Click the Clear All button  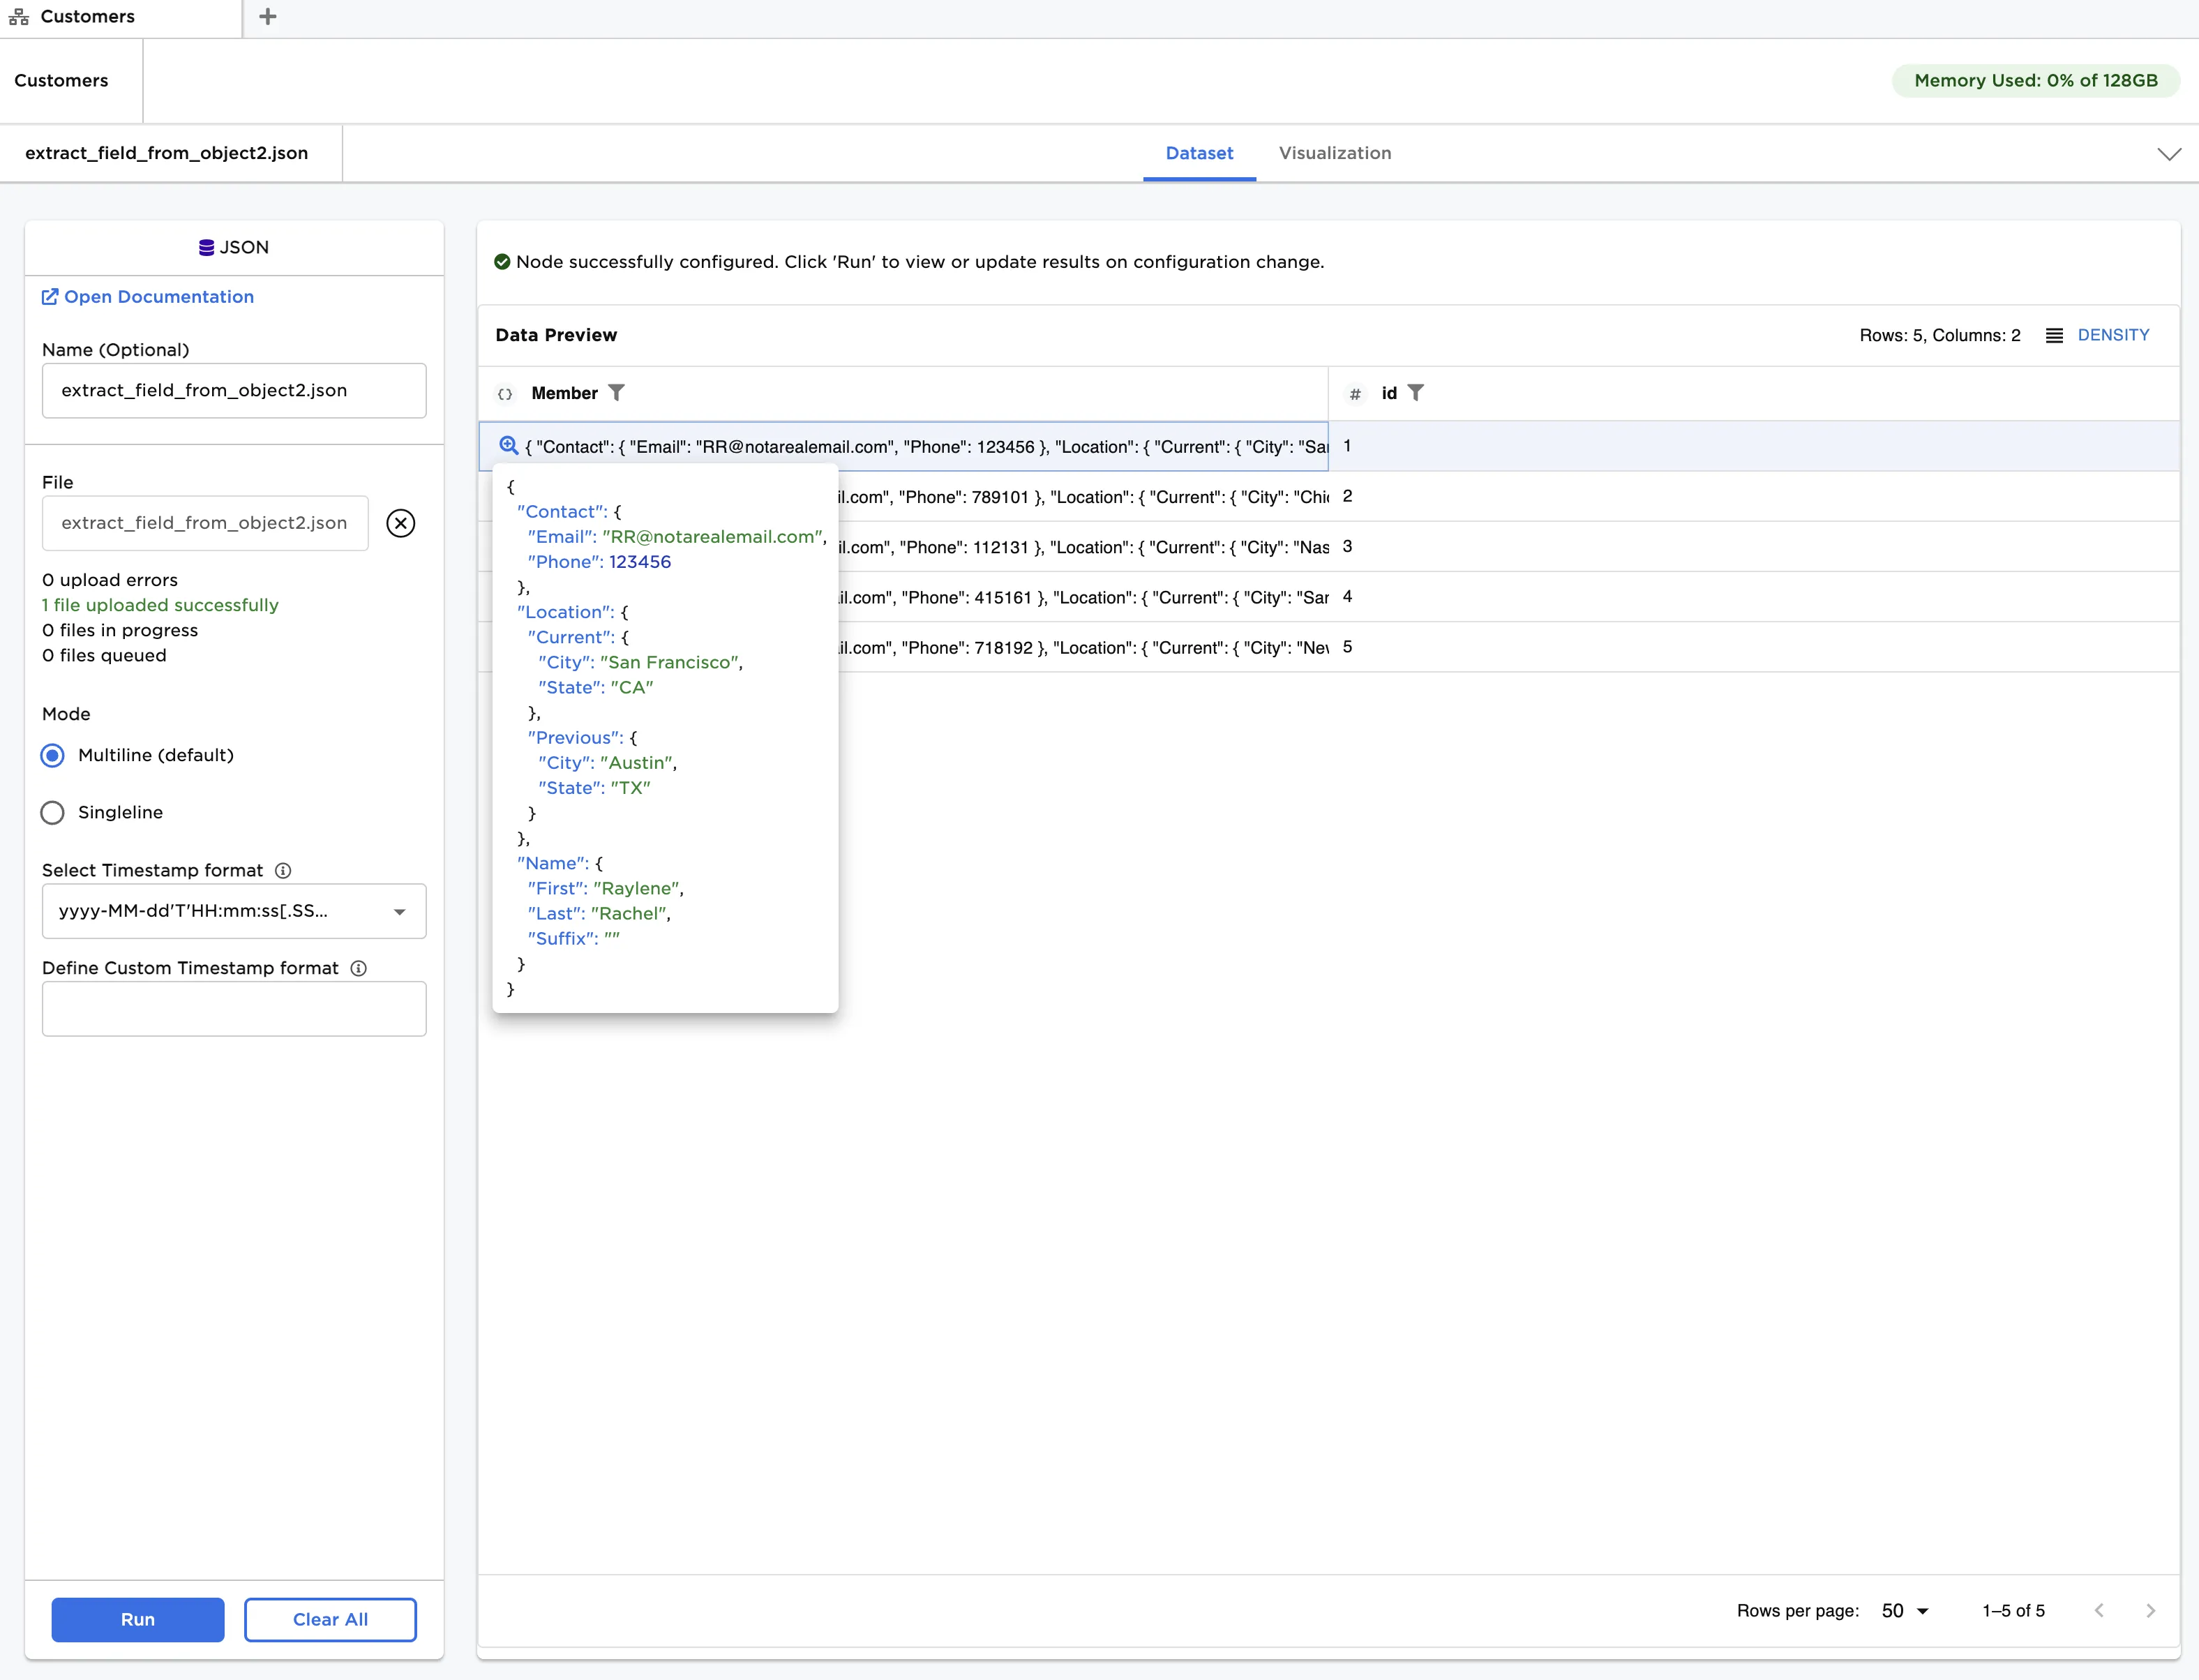[330, 1619]
